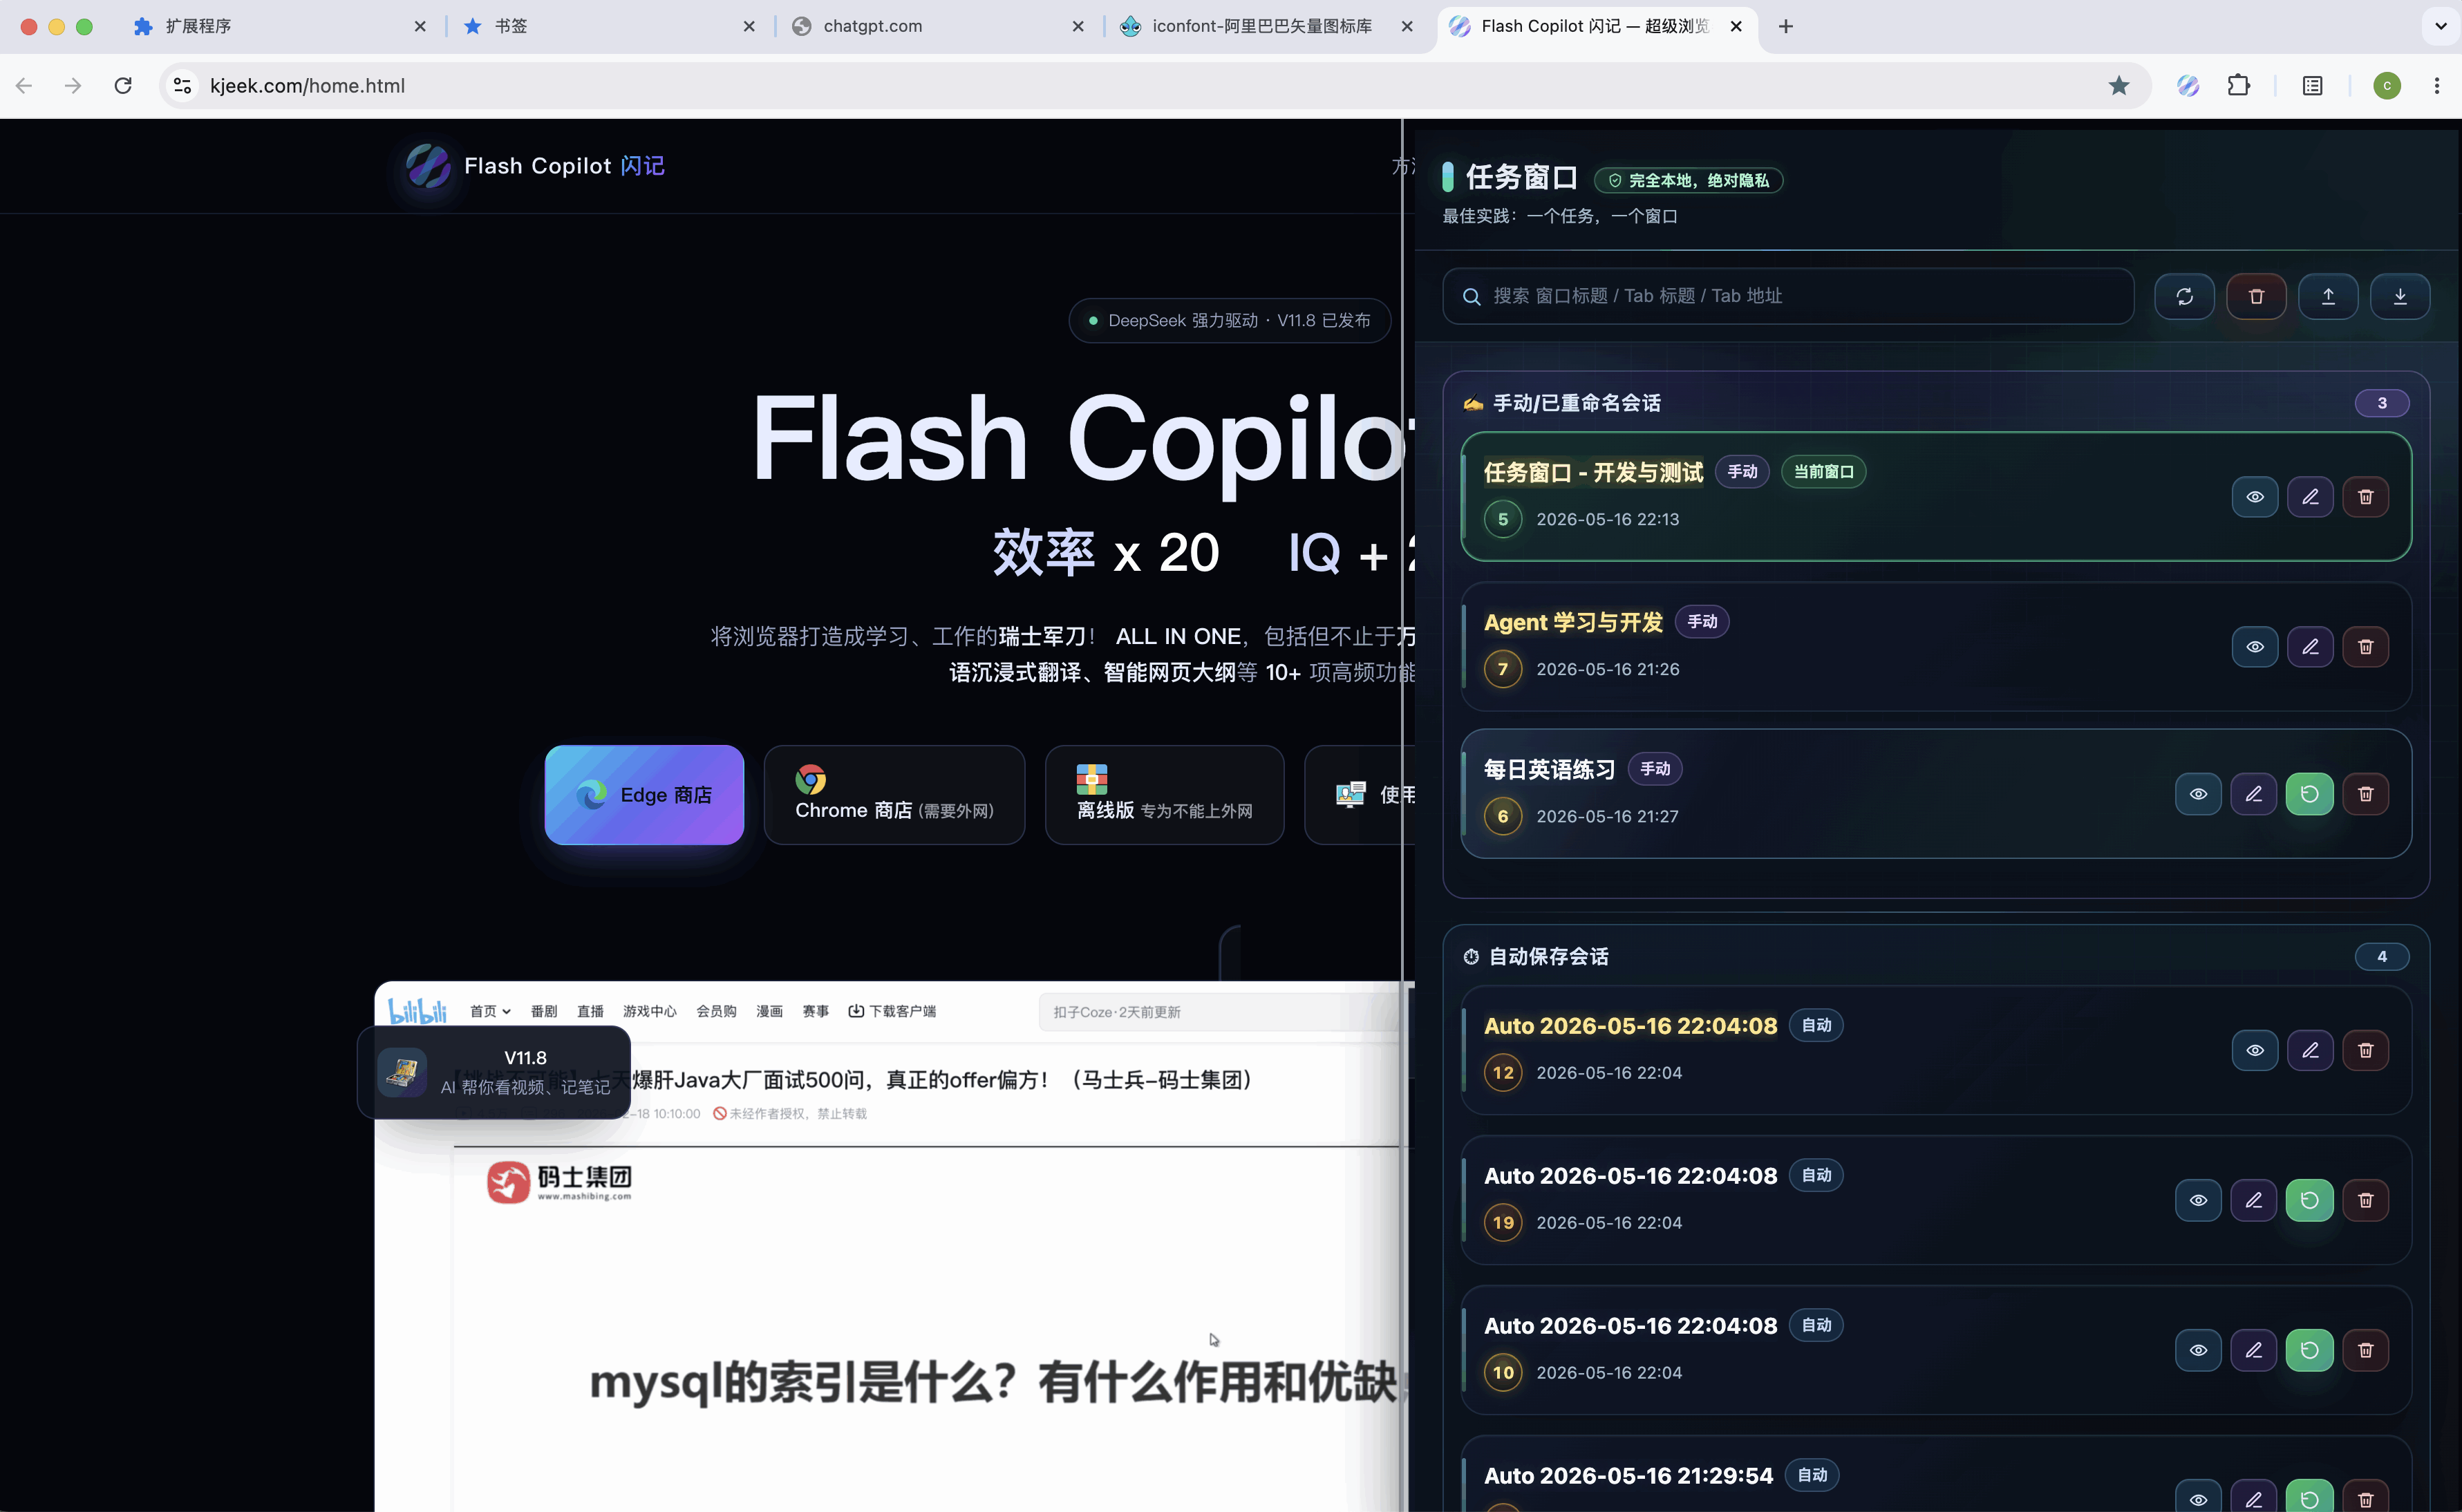Restore the '每日英语练习' session with green icon

(2310, 794)
